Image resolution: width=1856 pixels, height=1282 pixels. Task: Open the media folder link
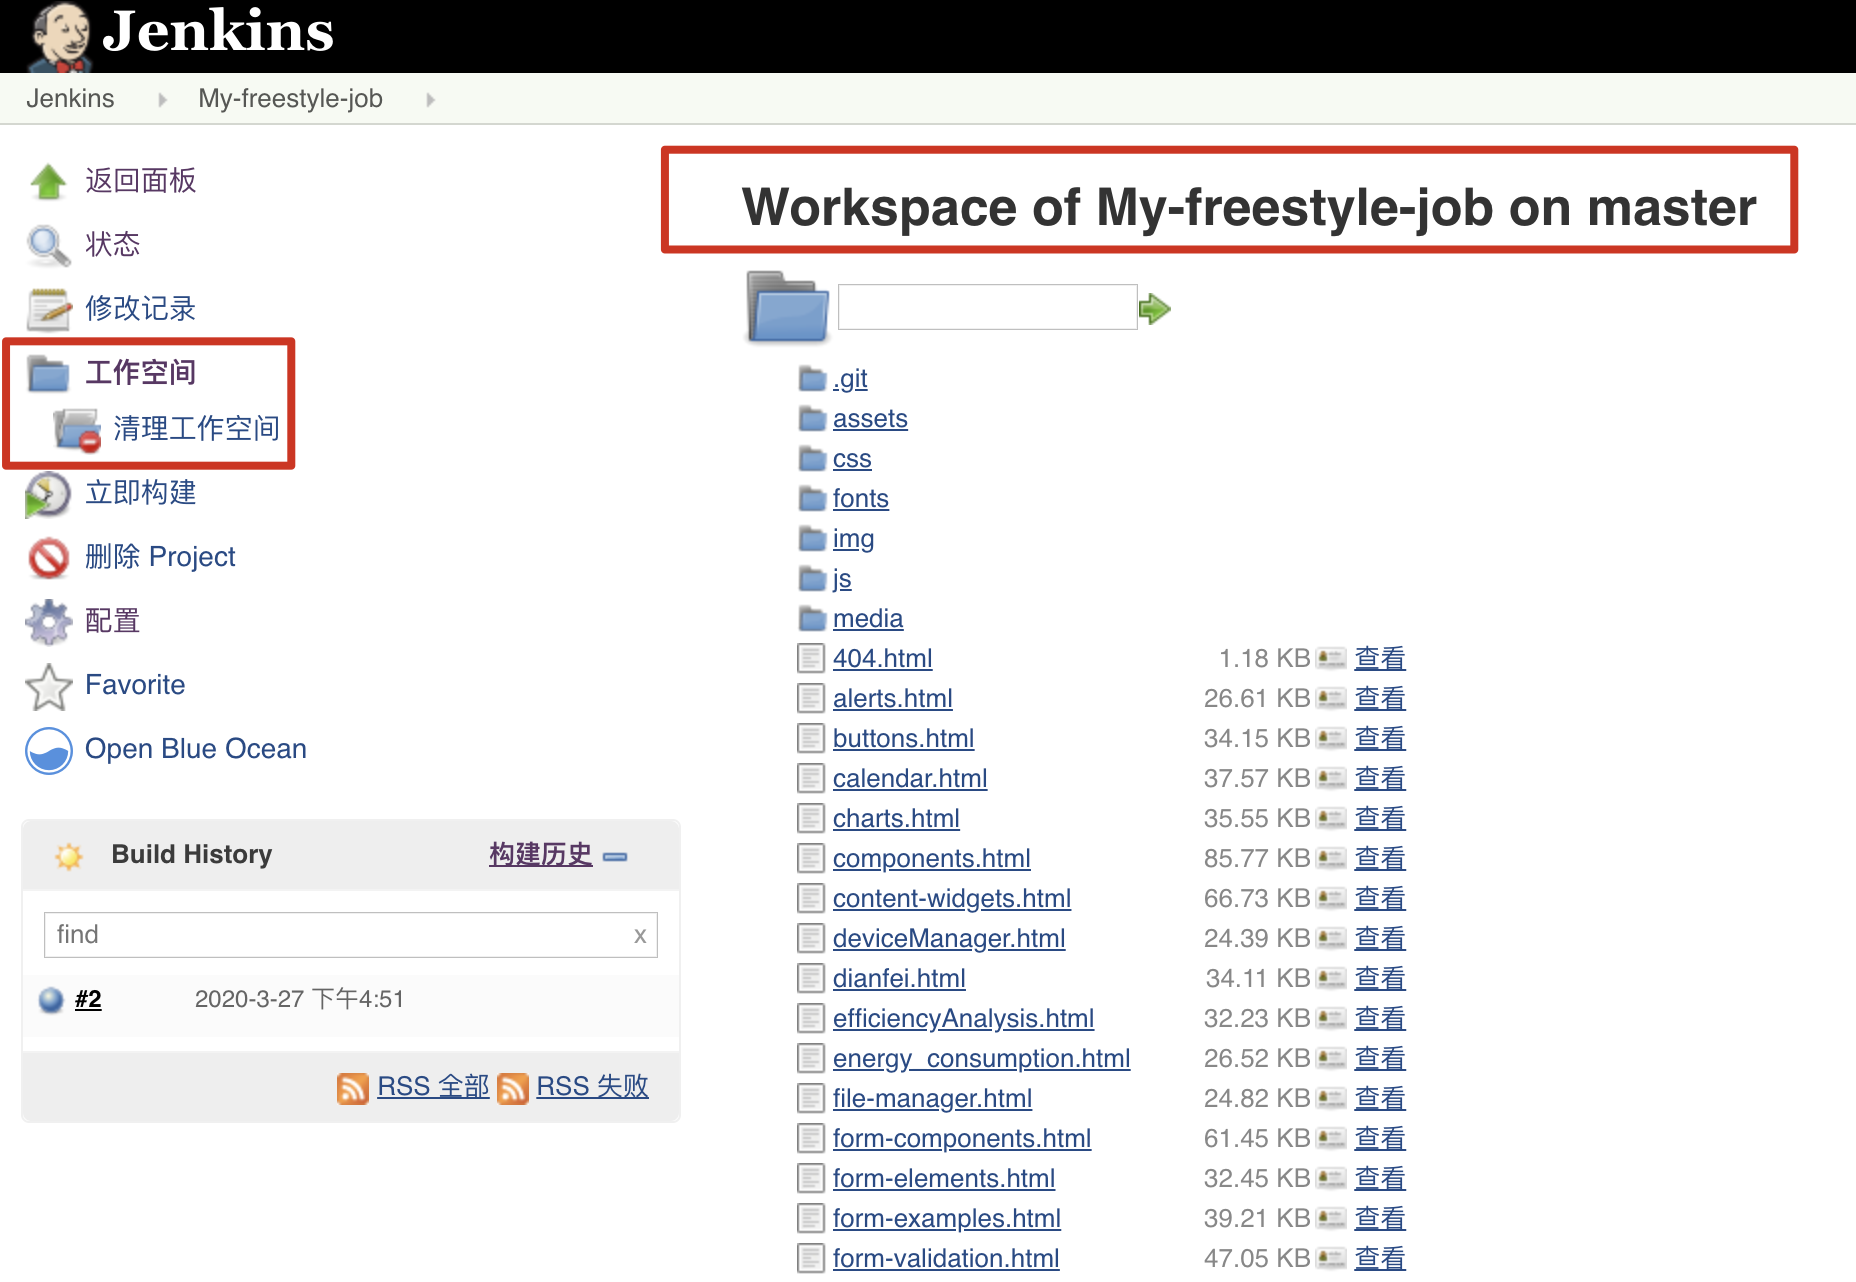868,619
